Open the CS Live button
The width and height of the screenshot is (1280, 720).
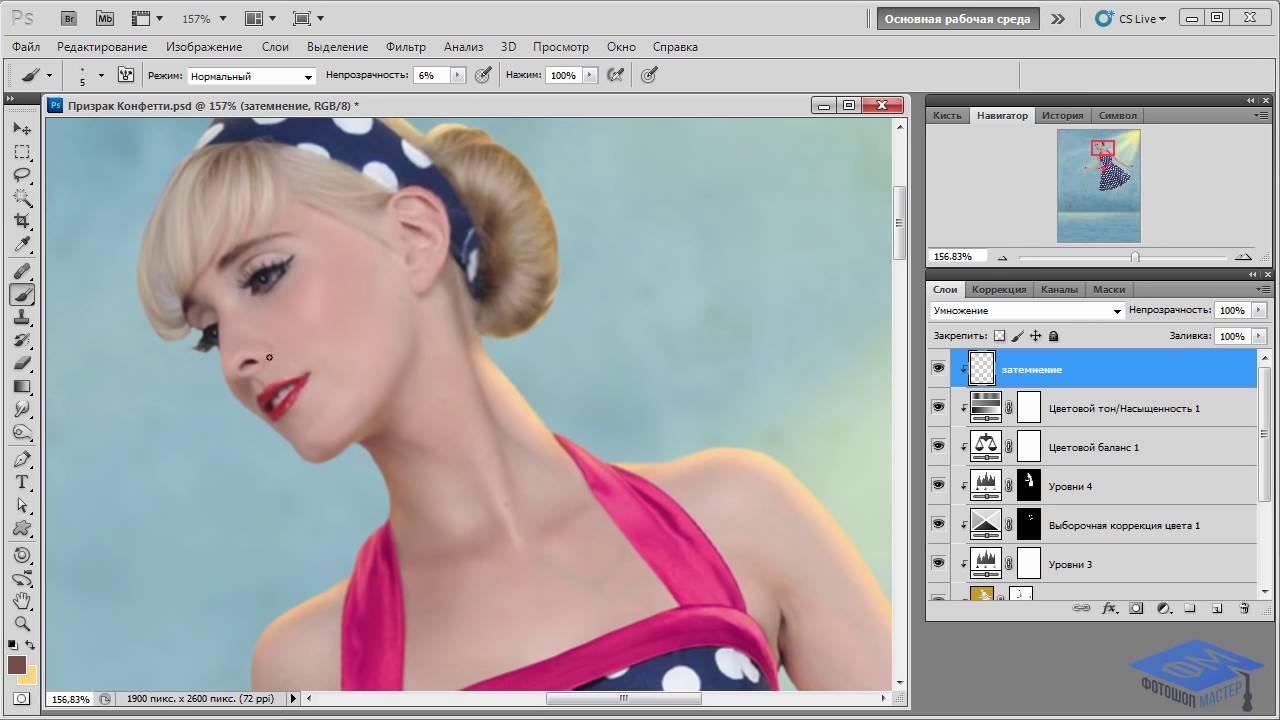1130,18
